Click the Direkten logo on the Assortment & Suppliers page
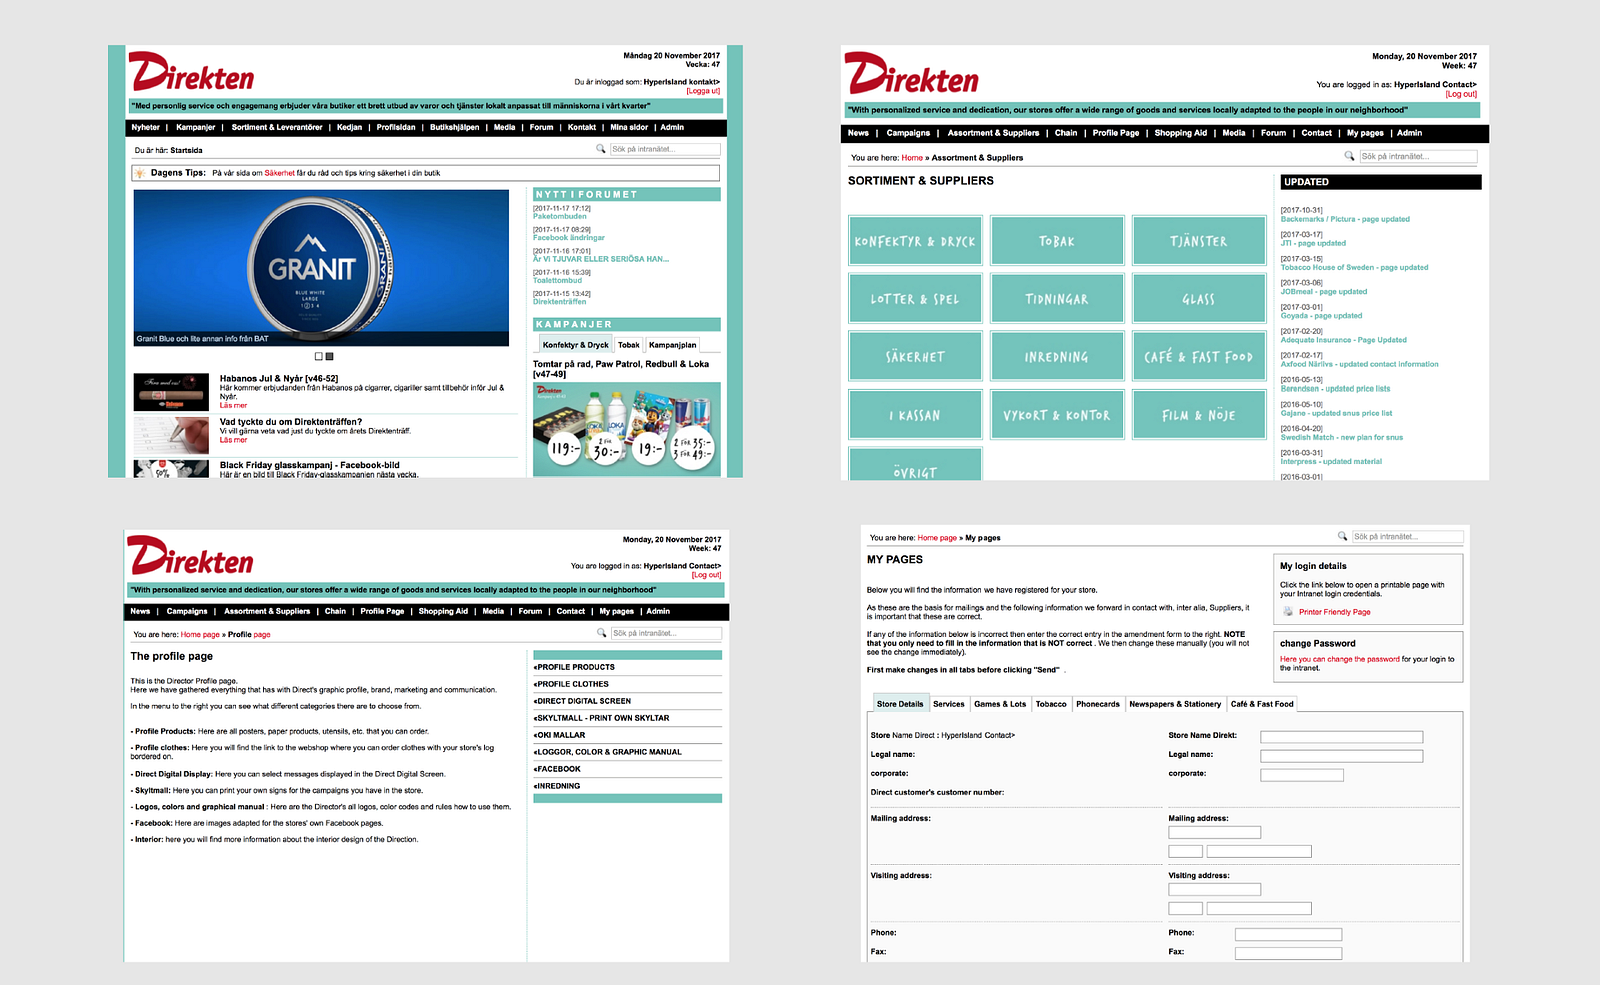 click(912, 74)
